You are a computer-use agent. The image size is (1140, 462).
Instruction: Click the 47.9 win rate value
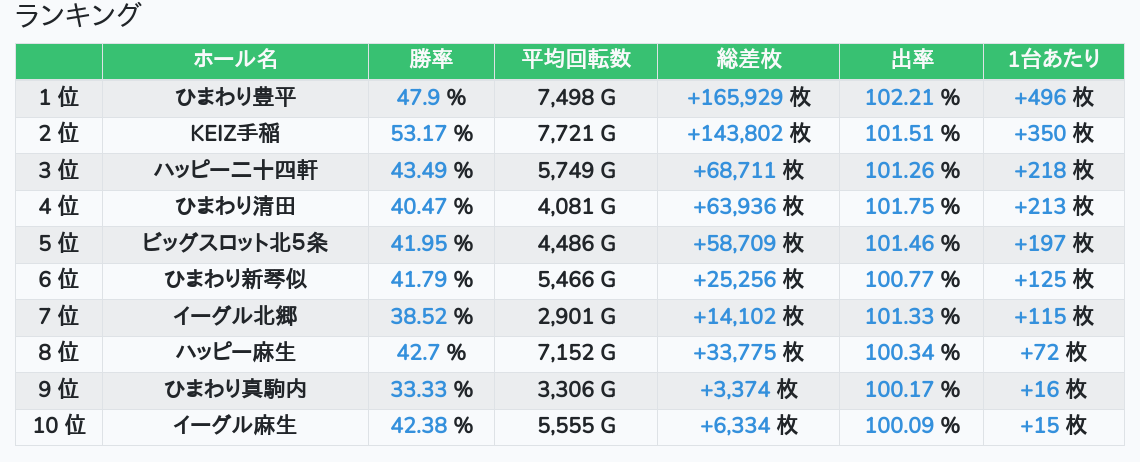tap(418, 98)
